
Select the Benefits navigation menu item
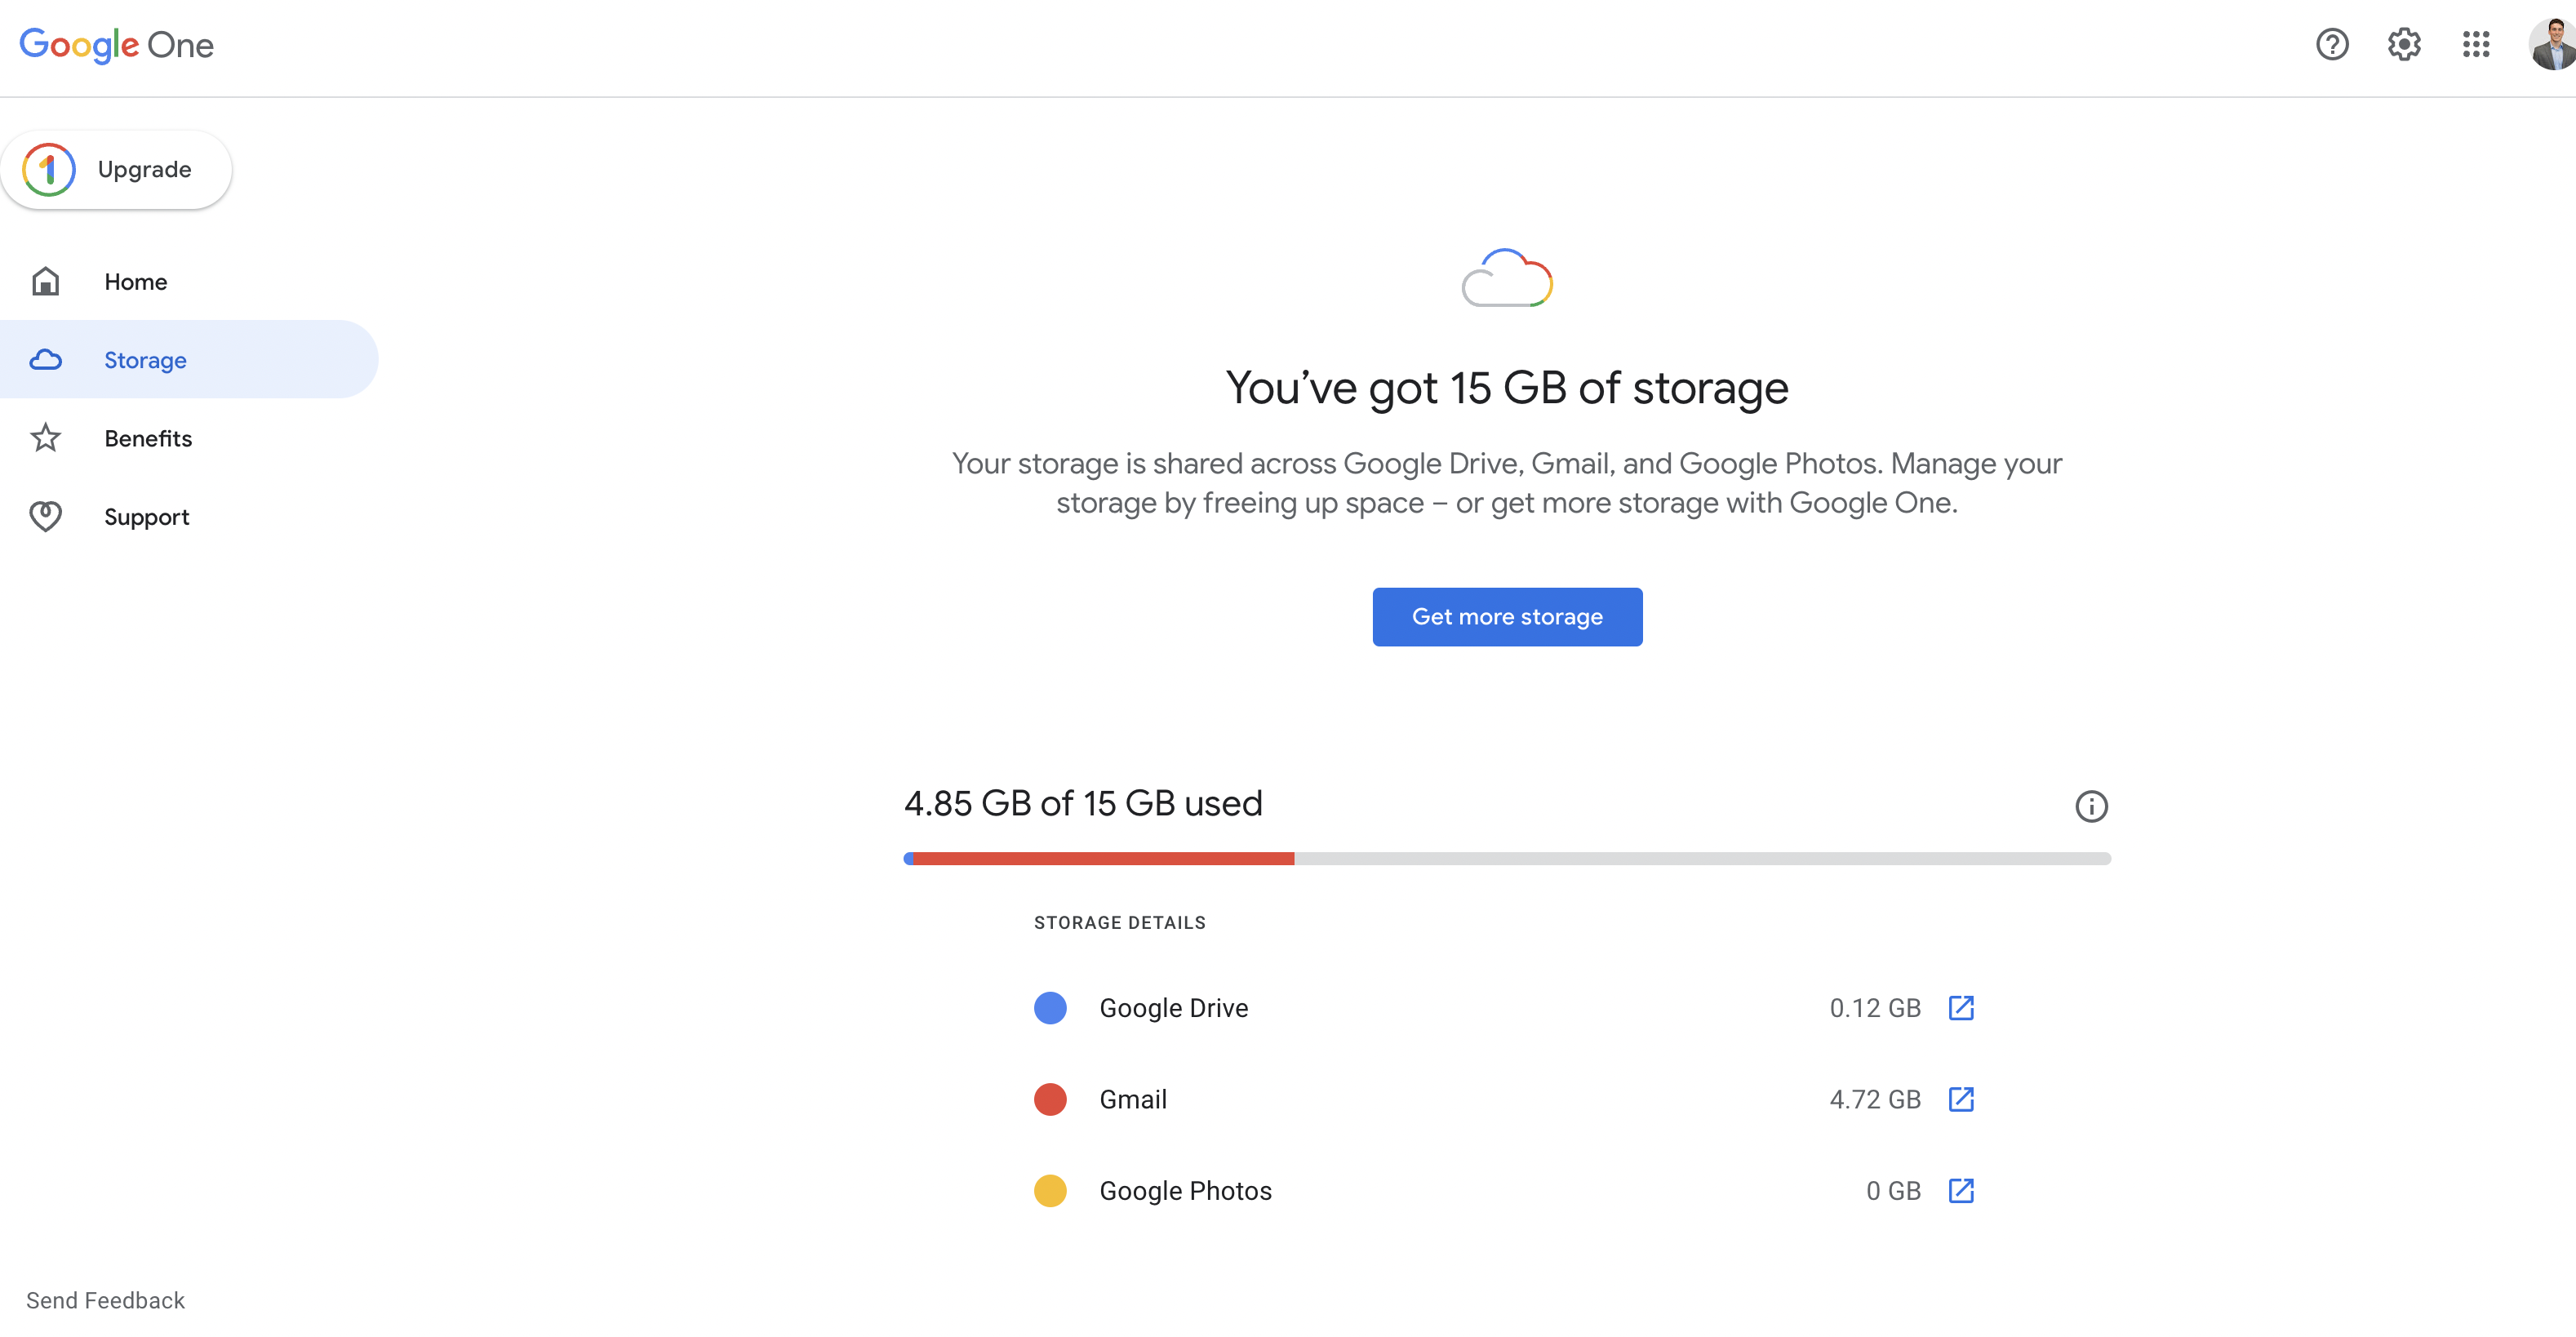click(149, 436)
